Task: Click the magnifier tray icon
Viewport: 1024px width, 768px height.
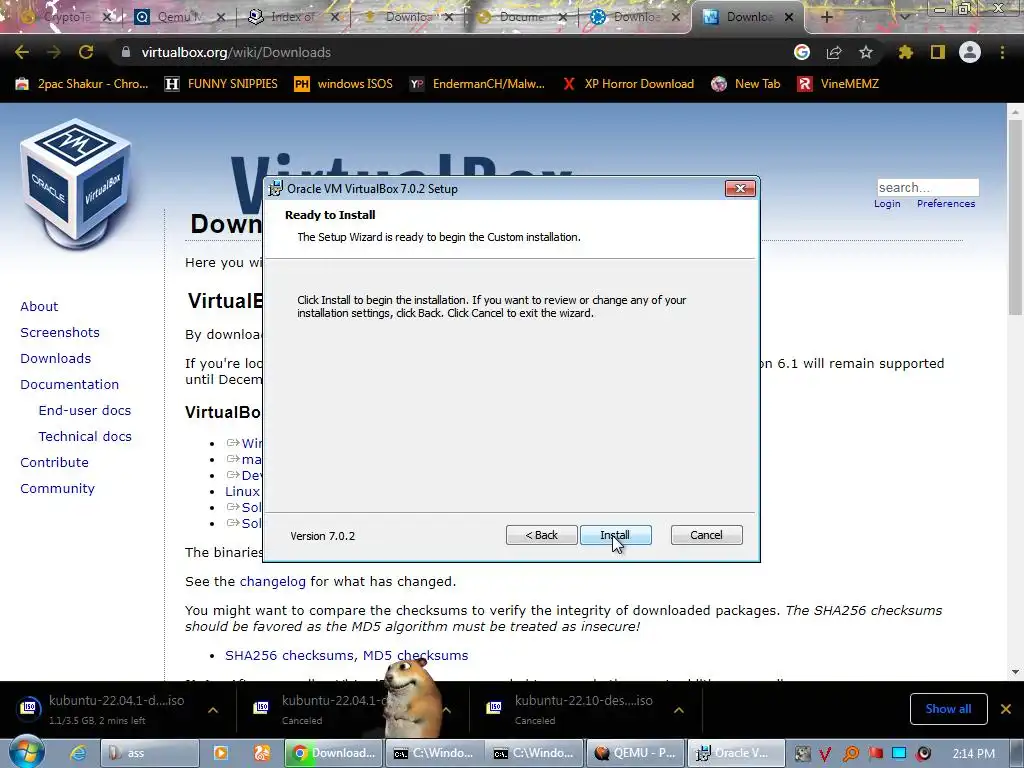Action: tap(851, 753)
